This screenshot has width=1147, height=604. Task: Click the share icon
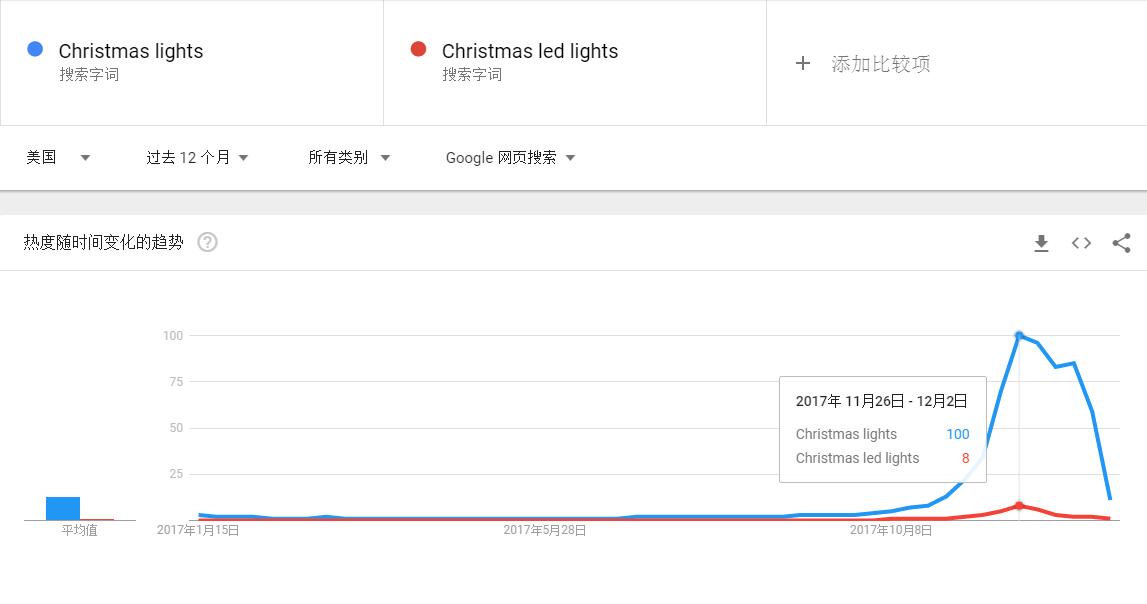(1119, 242)
